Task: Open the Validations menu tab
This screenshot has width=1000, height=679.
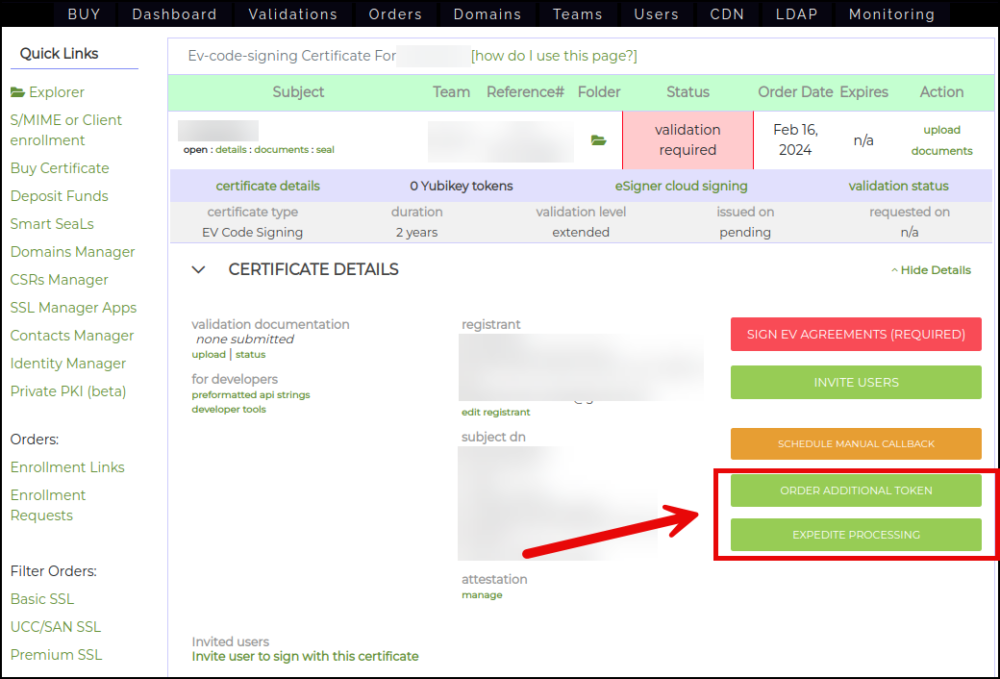Action: 293,14
